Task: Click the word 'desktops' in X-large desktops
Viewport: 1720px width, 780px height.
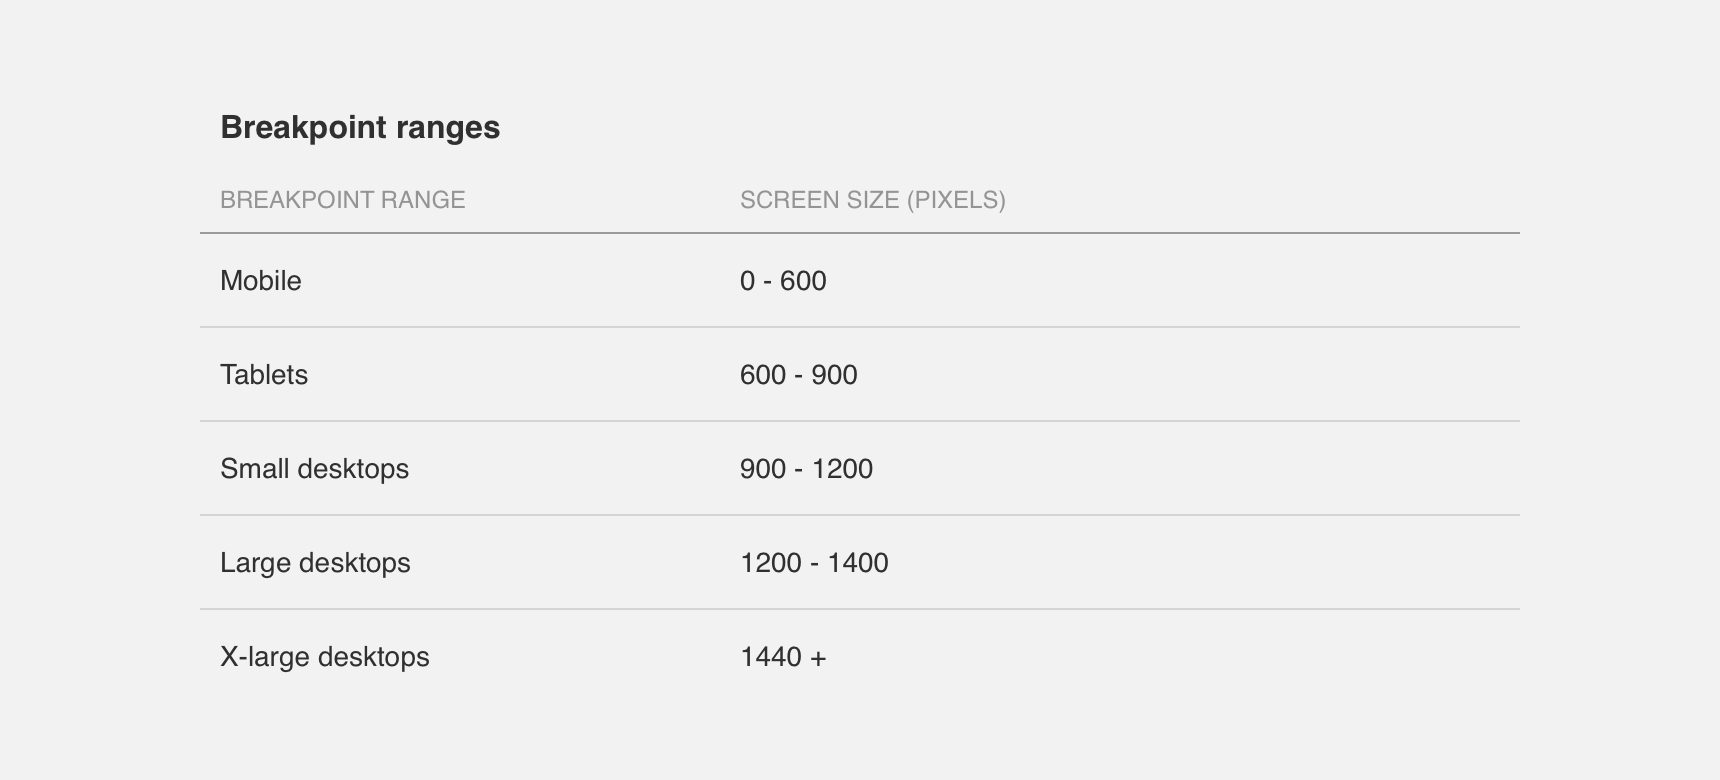Action: tap(373, 657)
